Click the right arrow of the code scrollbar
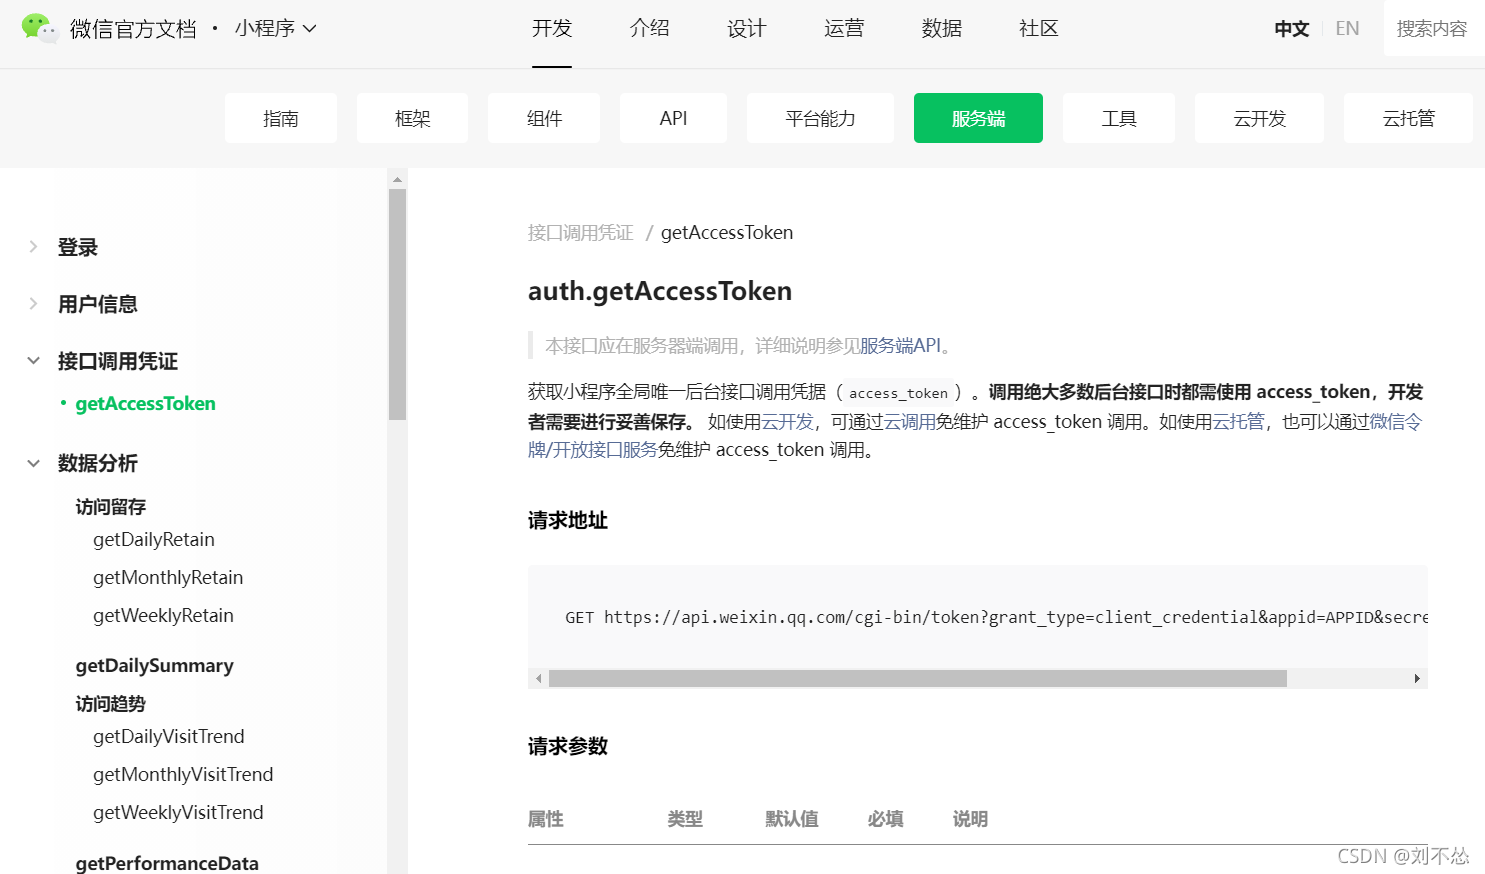1485x874 pixels. click(x=1417, y=678)
